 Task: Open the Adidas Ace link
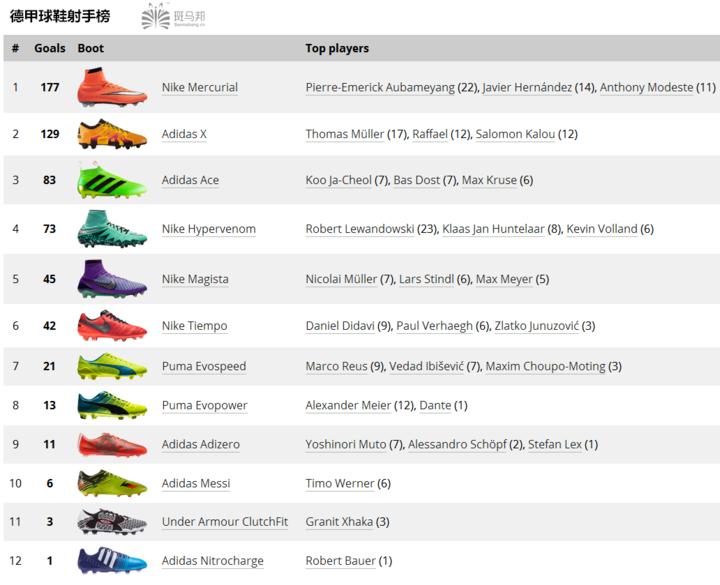[190, 180]
